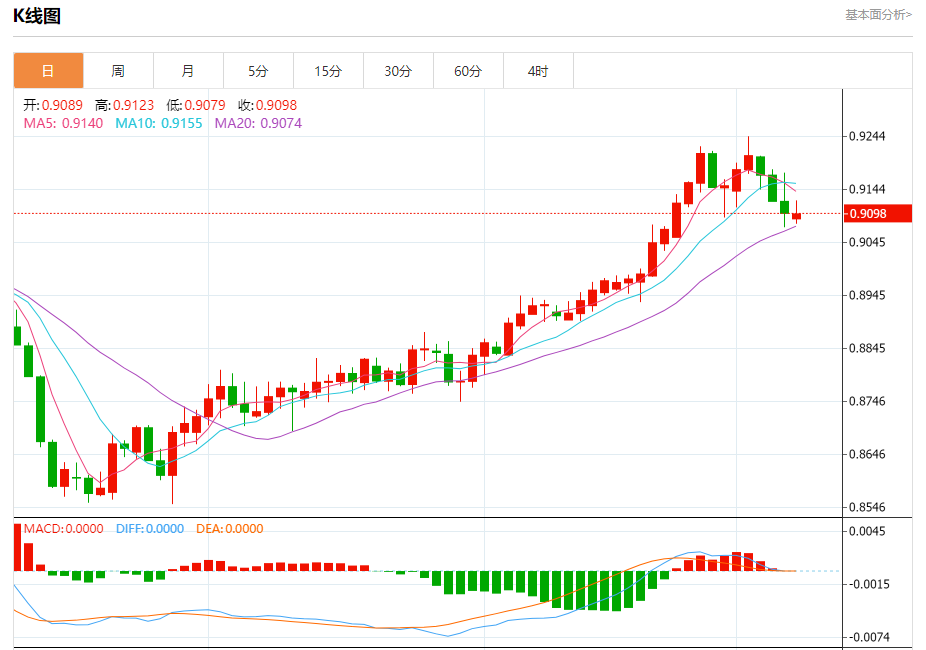This screenshot has height=650, width=926.
Task: Click the 0.0045 MACD axis label
Action: [x=867, y=531]
